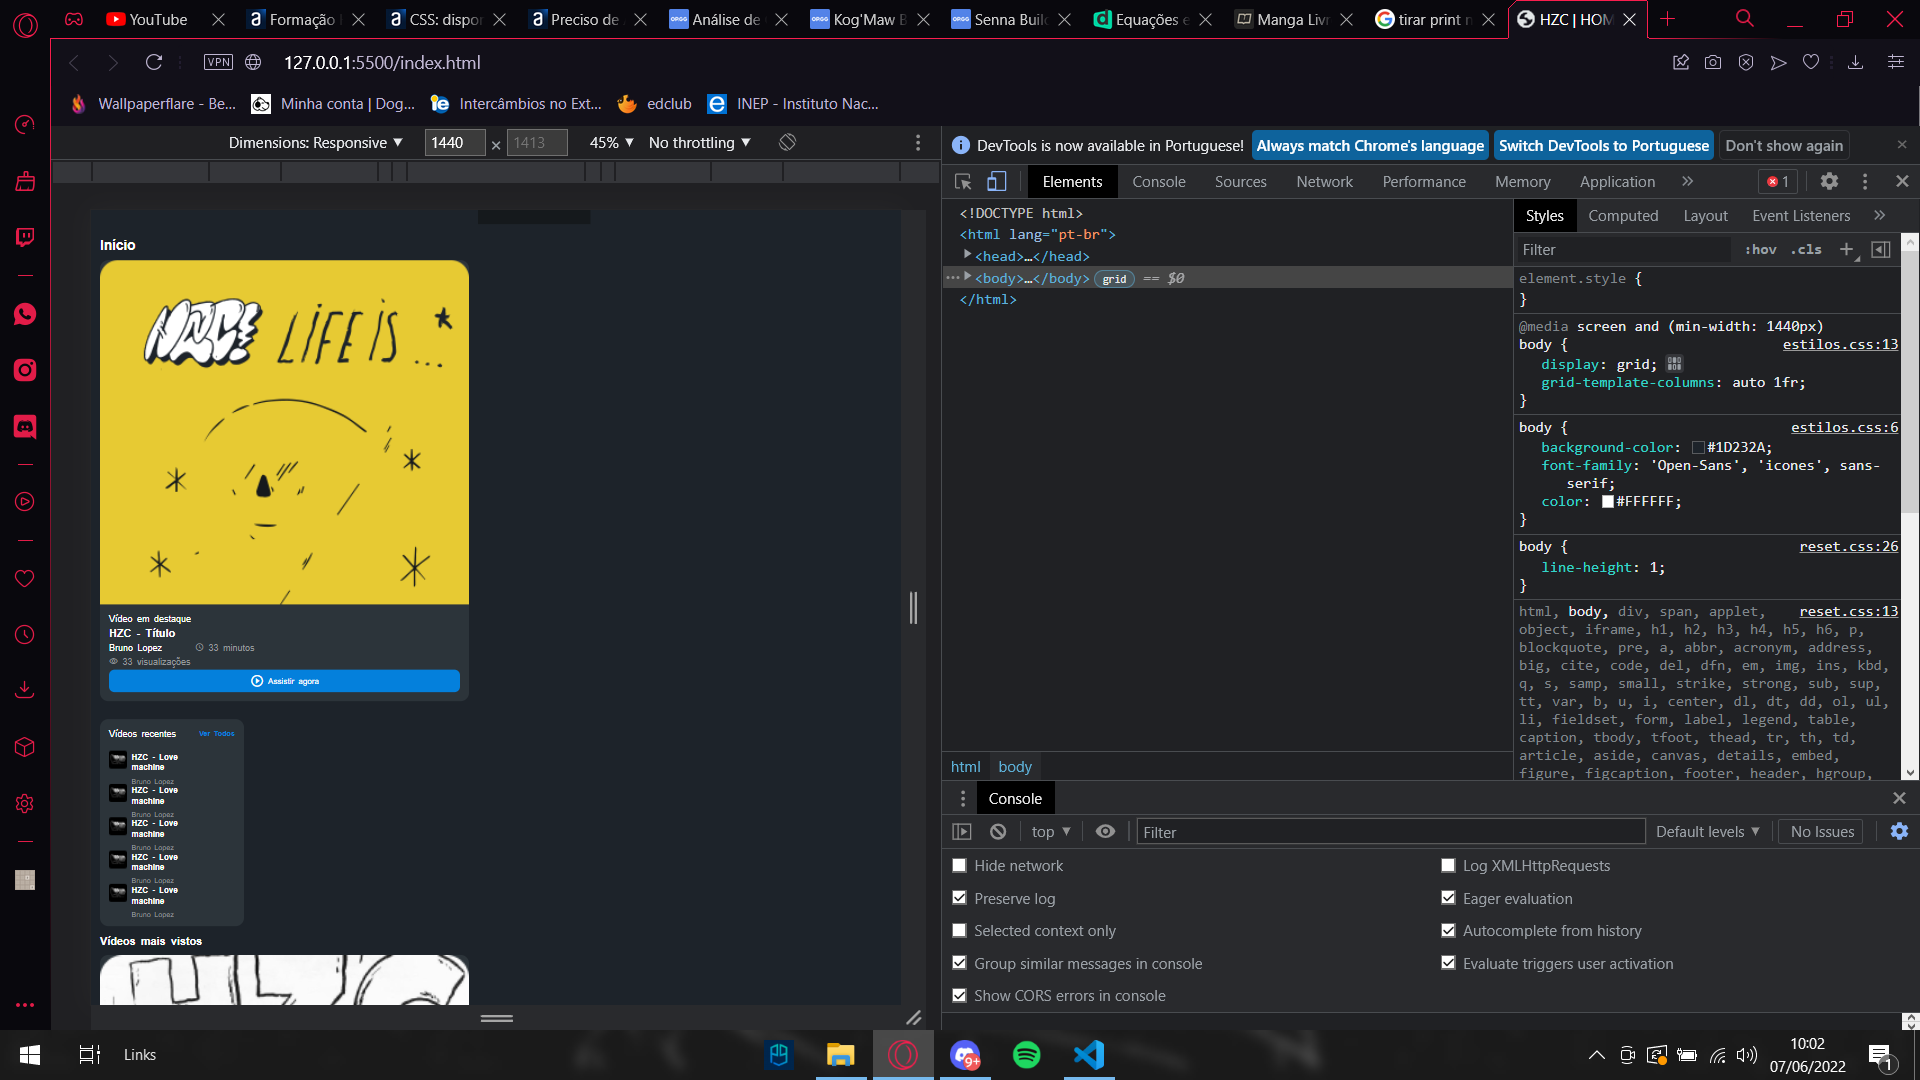Uncheck Show CORS errors in console

[959, 996]
